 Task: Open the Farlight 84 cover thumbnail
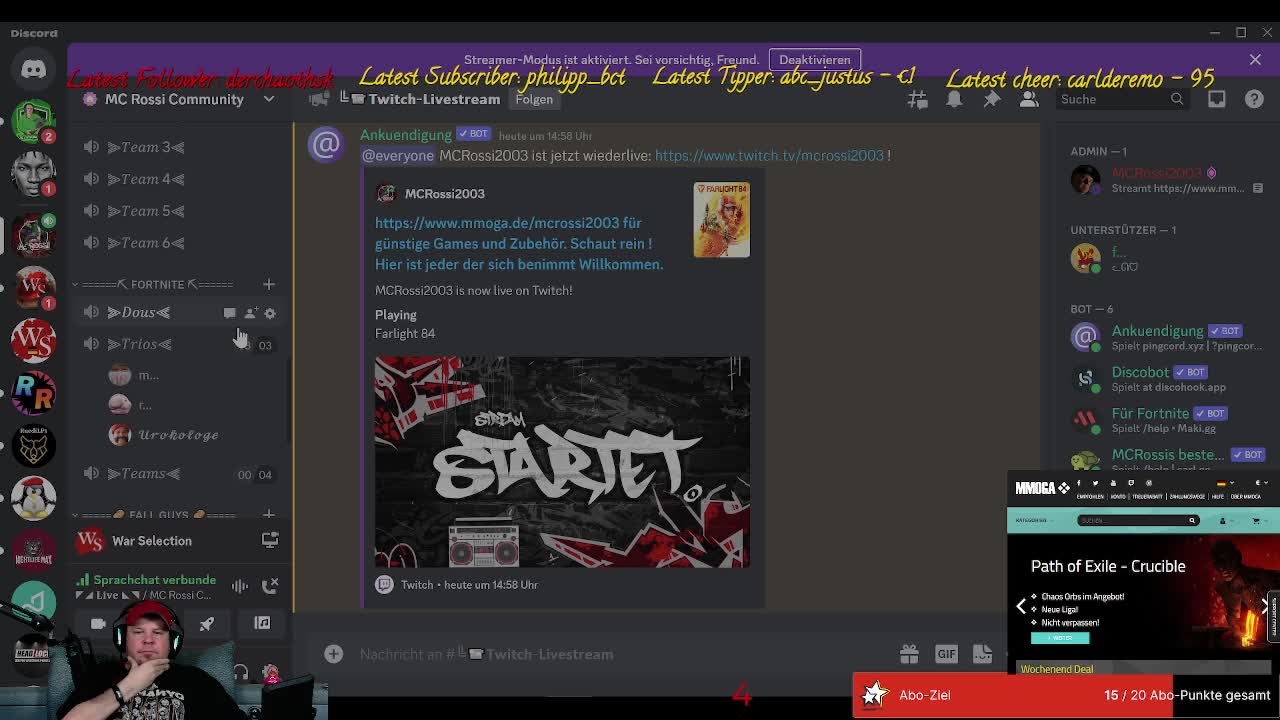(721, 220)
